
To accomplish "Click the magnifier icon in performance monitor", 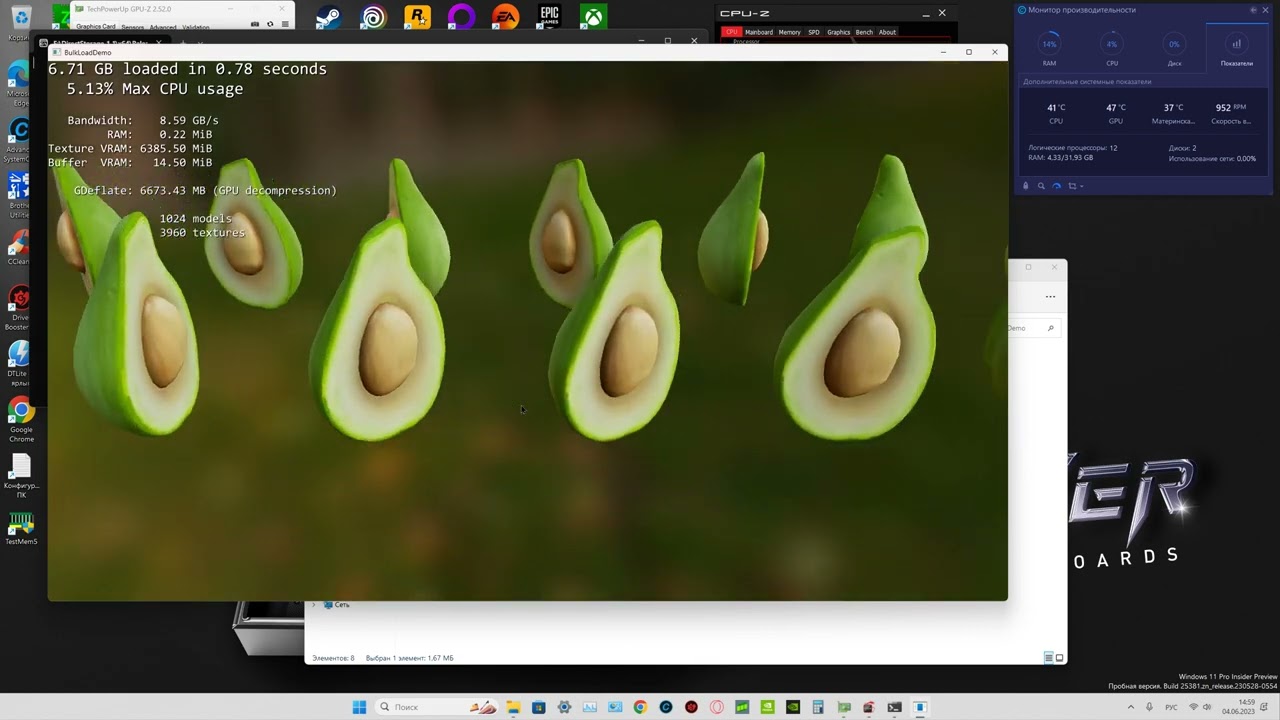I will [x=1041, y=186].
